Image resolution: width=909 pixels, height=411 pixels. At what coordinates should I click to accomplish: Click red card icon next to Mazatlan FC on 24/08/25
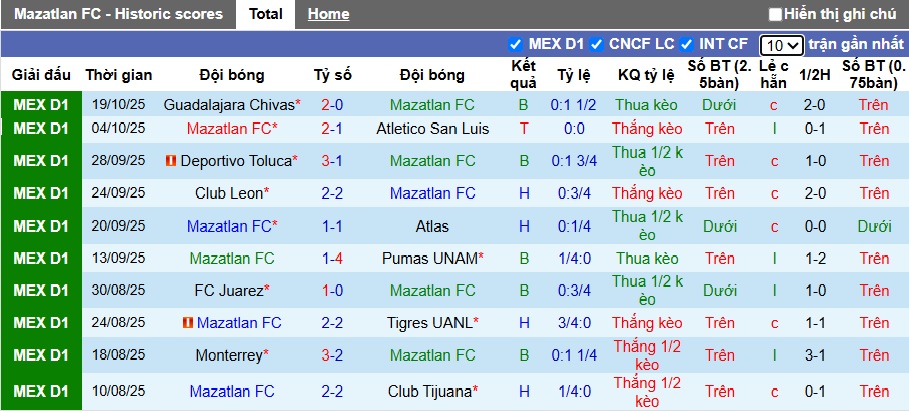point(187,323)
